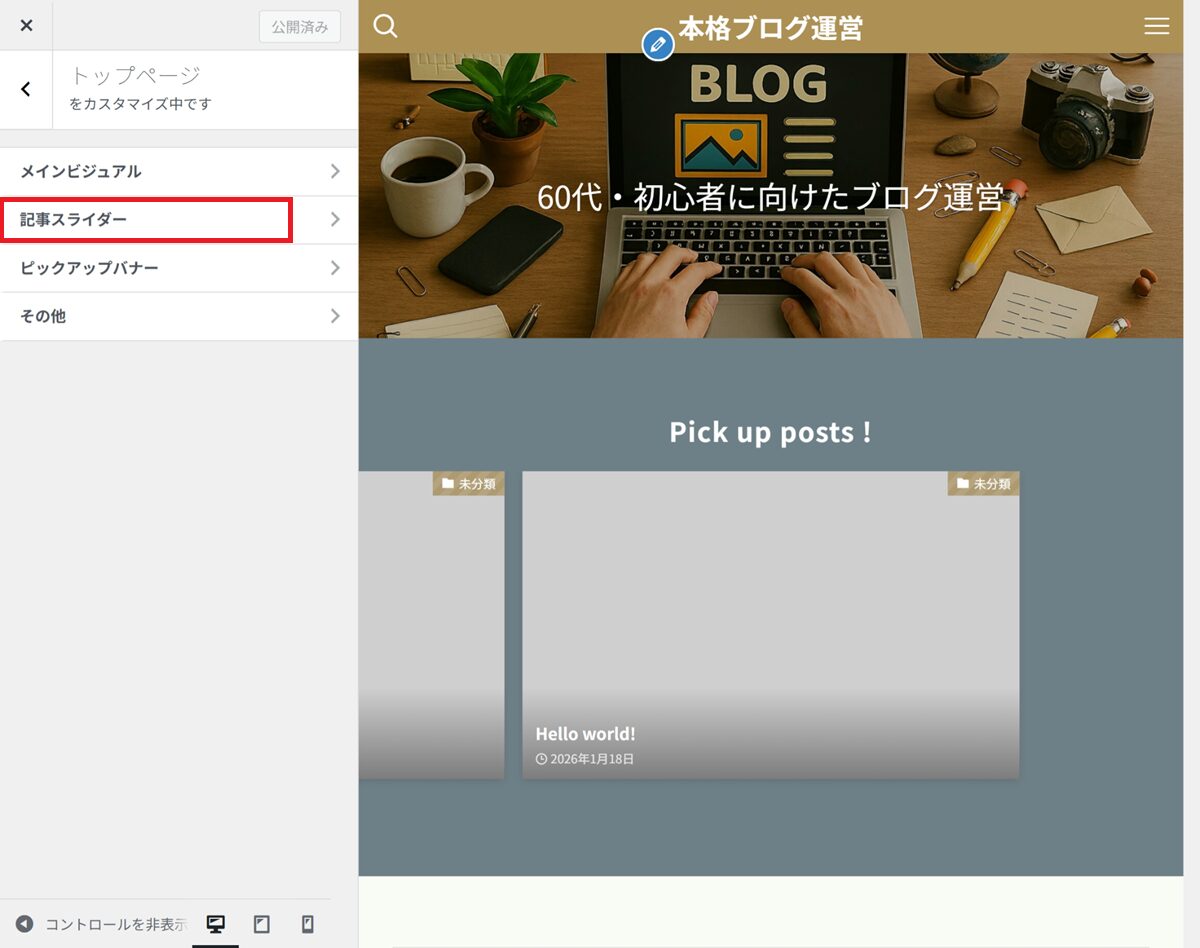Click the blue pencil edit shortcut icon
1200x948 pixels.
point(657,45)
